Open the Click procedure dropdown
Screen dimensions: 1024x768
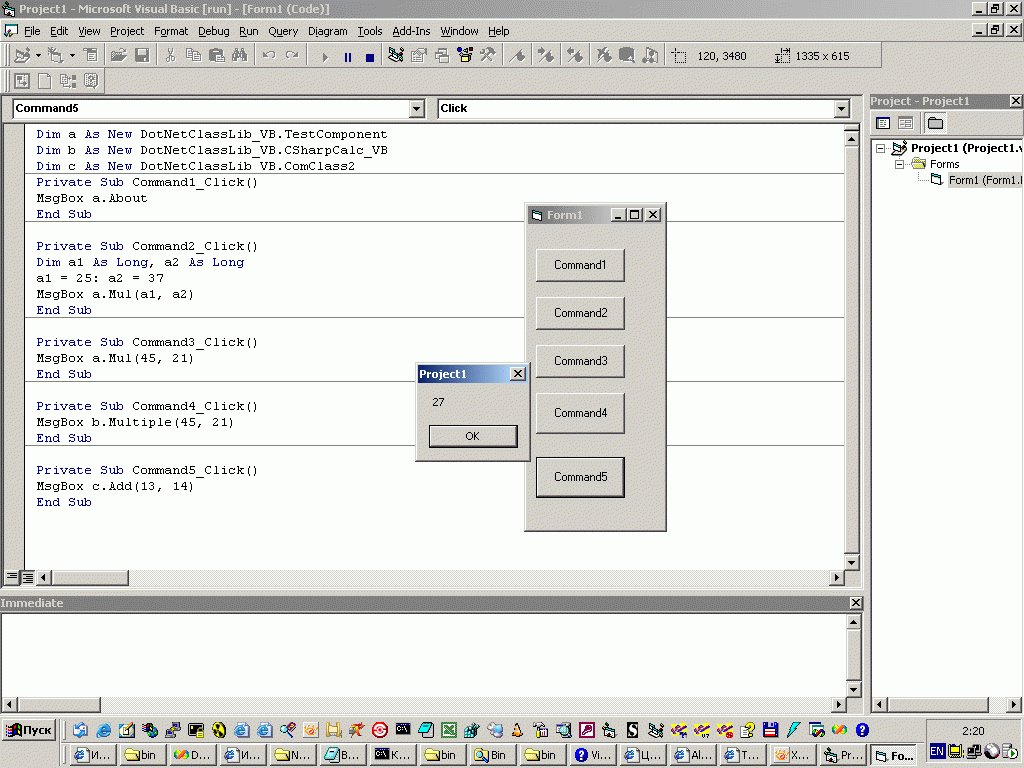click(x=841, y=108)
